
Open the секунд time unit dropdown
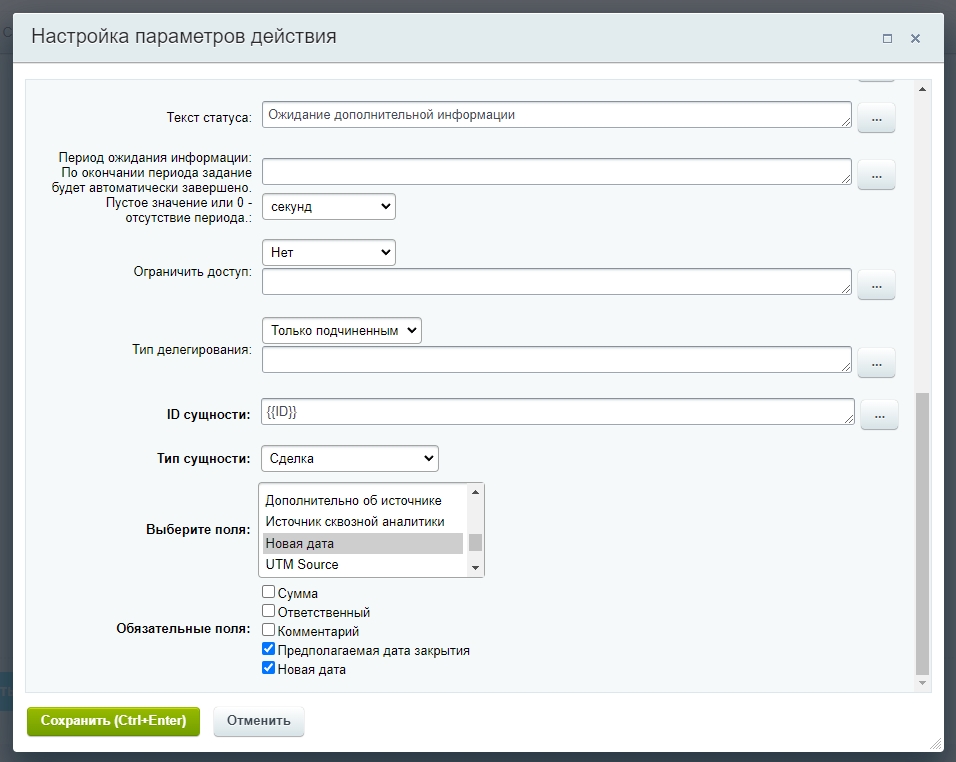[x=329, y=207]
